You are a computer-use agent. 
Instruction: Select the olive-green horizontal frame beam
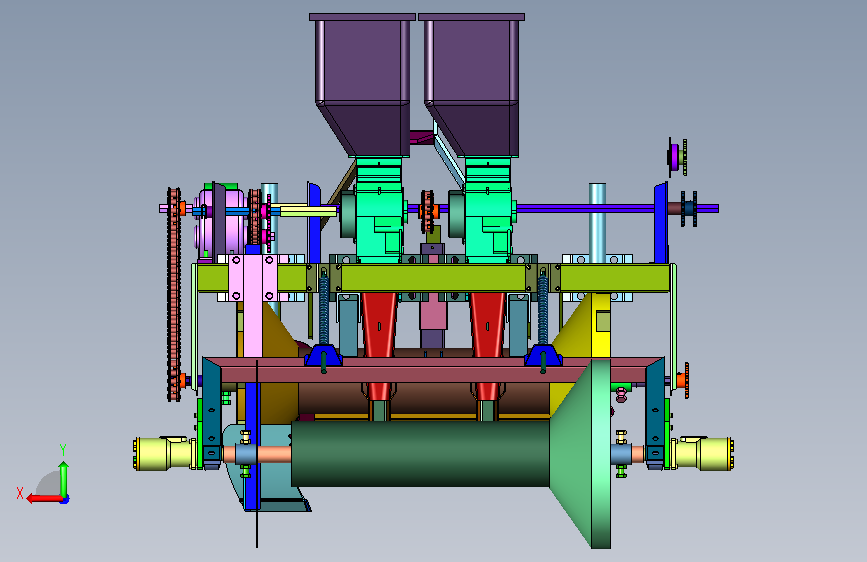tap(434, 278)
